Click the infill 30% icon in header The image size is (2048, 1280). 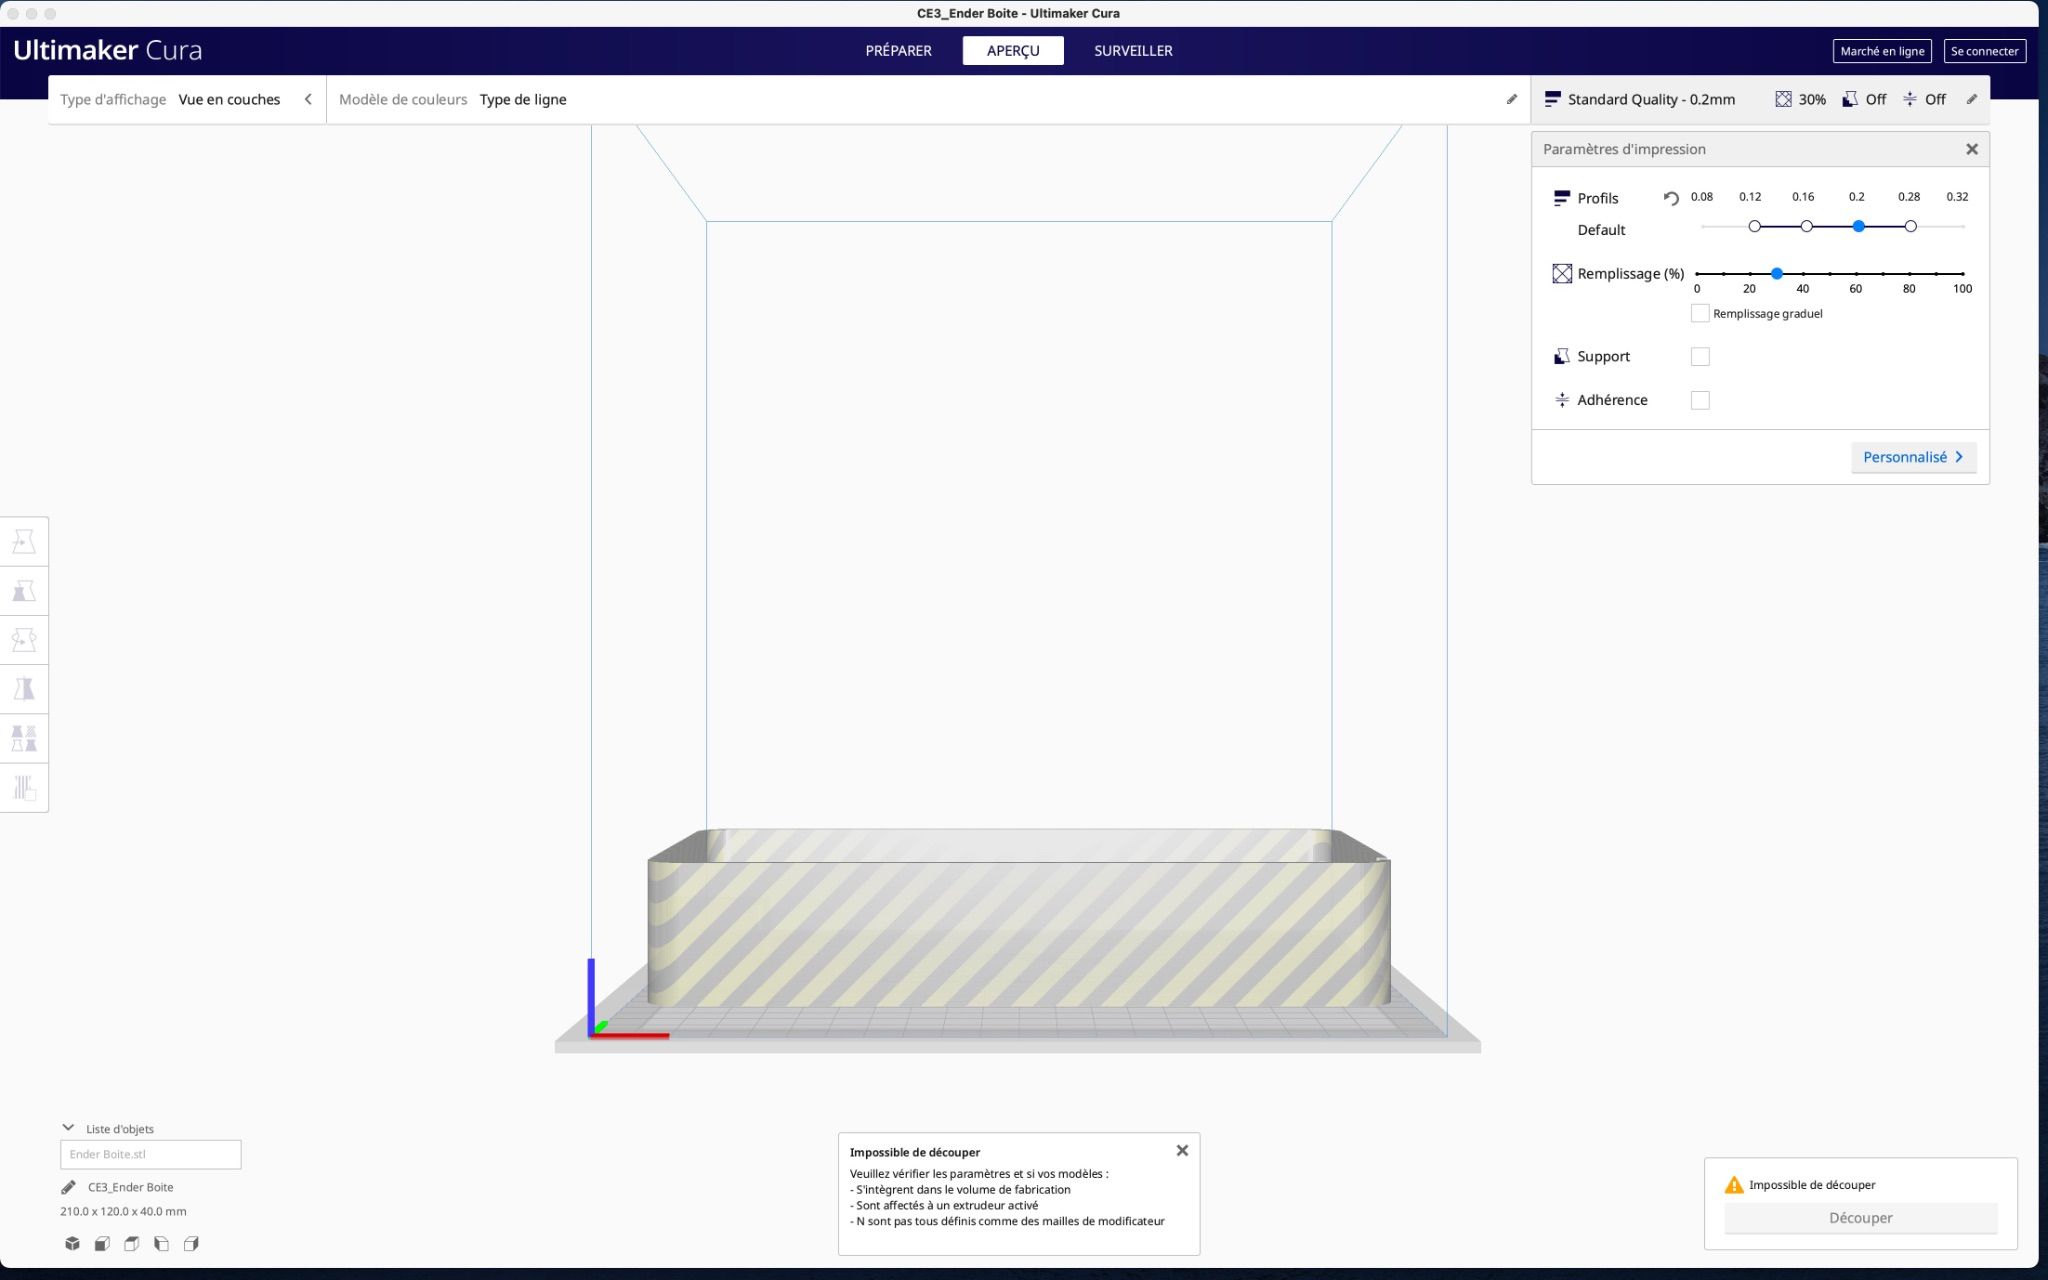[x=1783, y=99]
